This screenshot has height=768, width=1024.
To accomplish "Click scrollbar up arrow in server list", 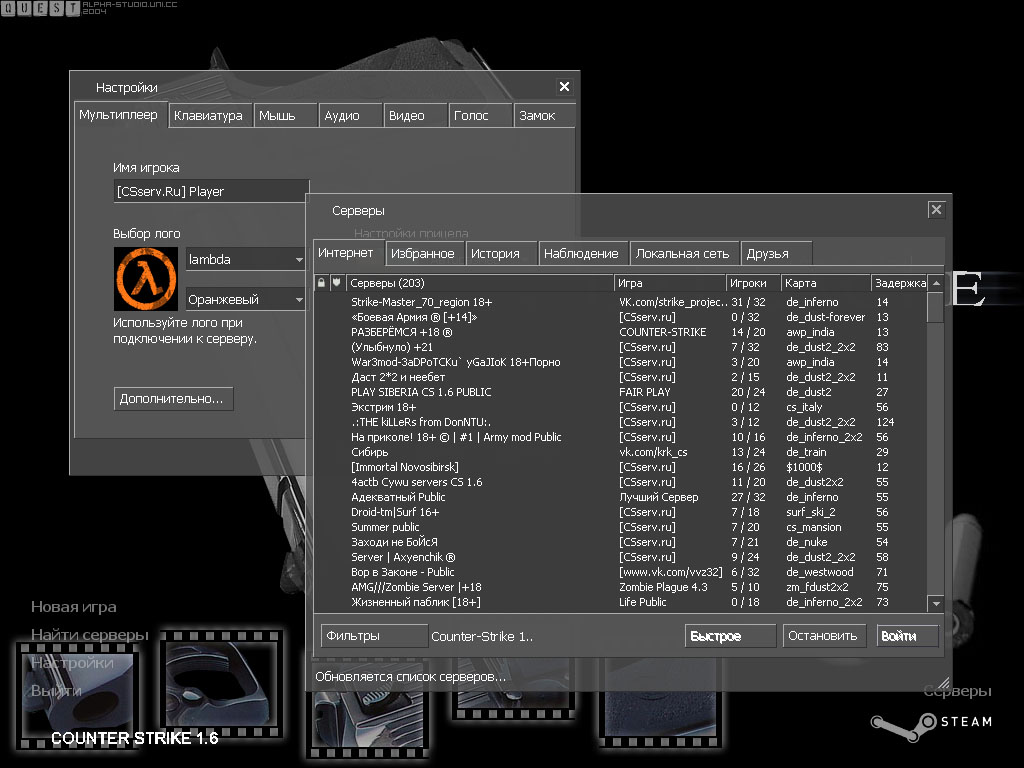I will click(x=935, y=283).
